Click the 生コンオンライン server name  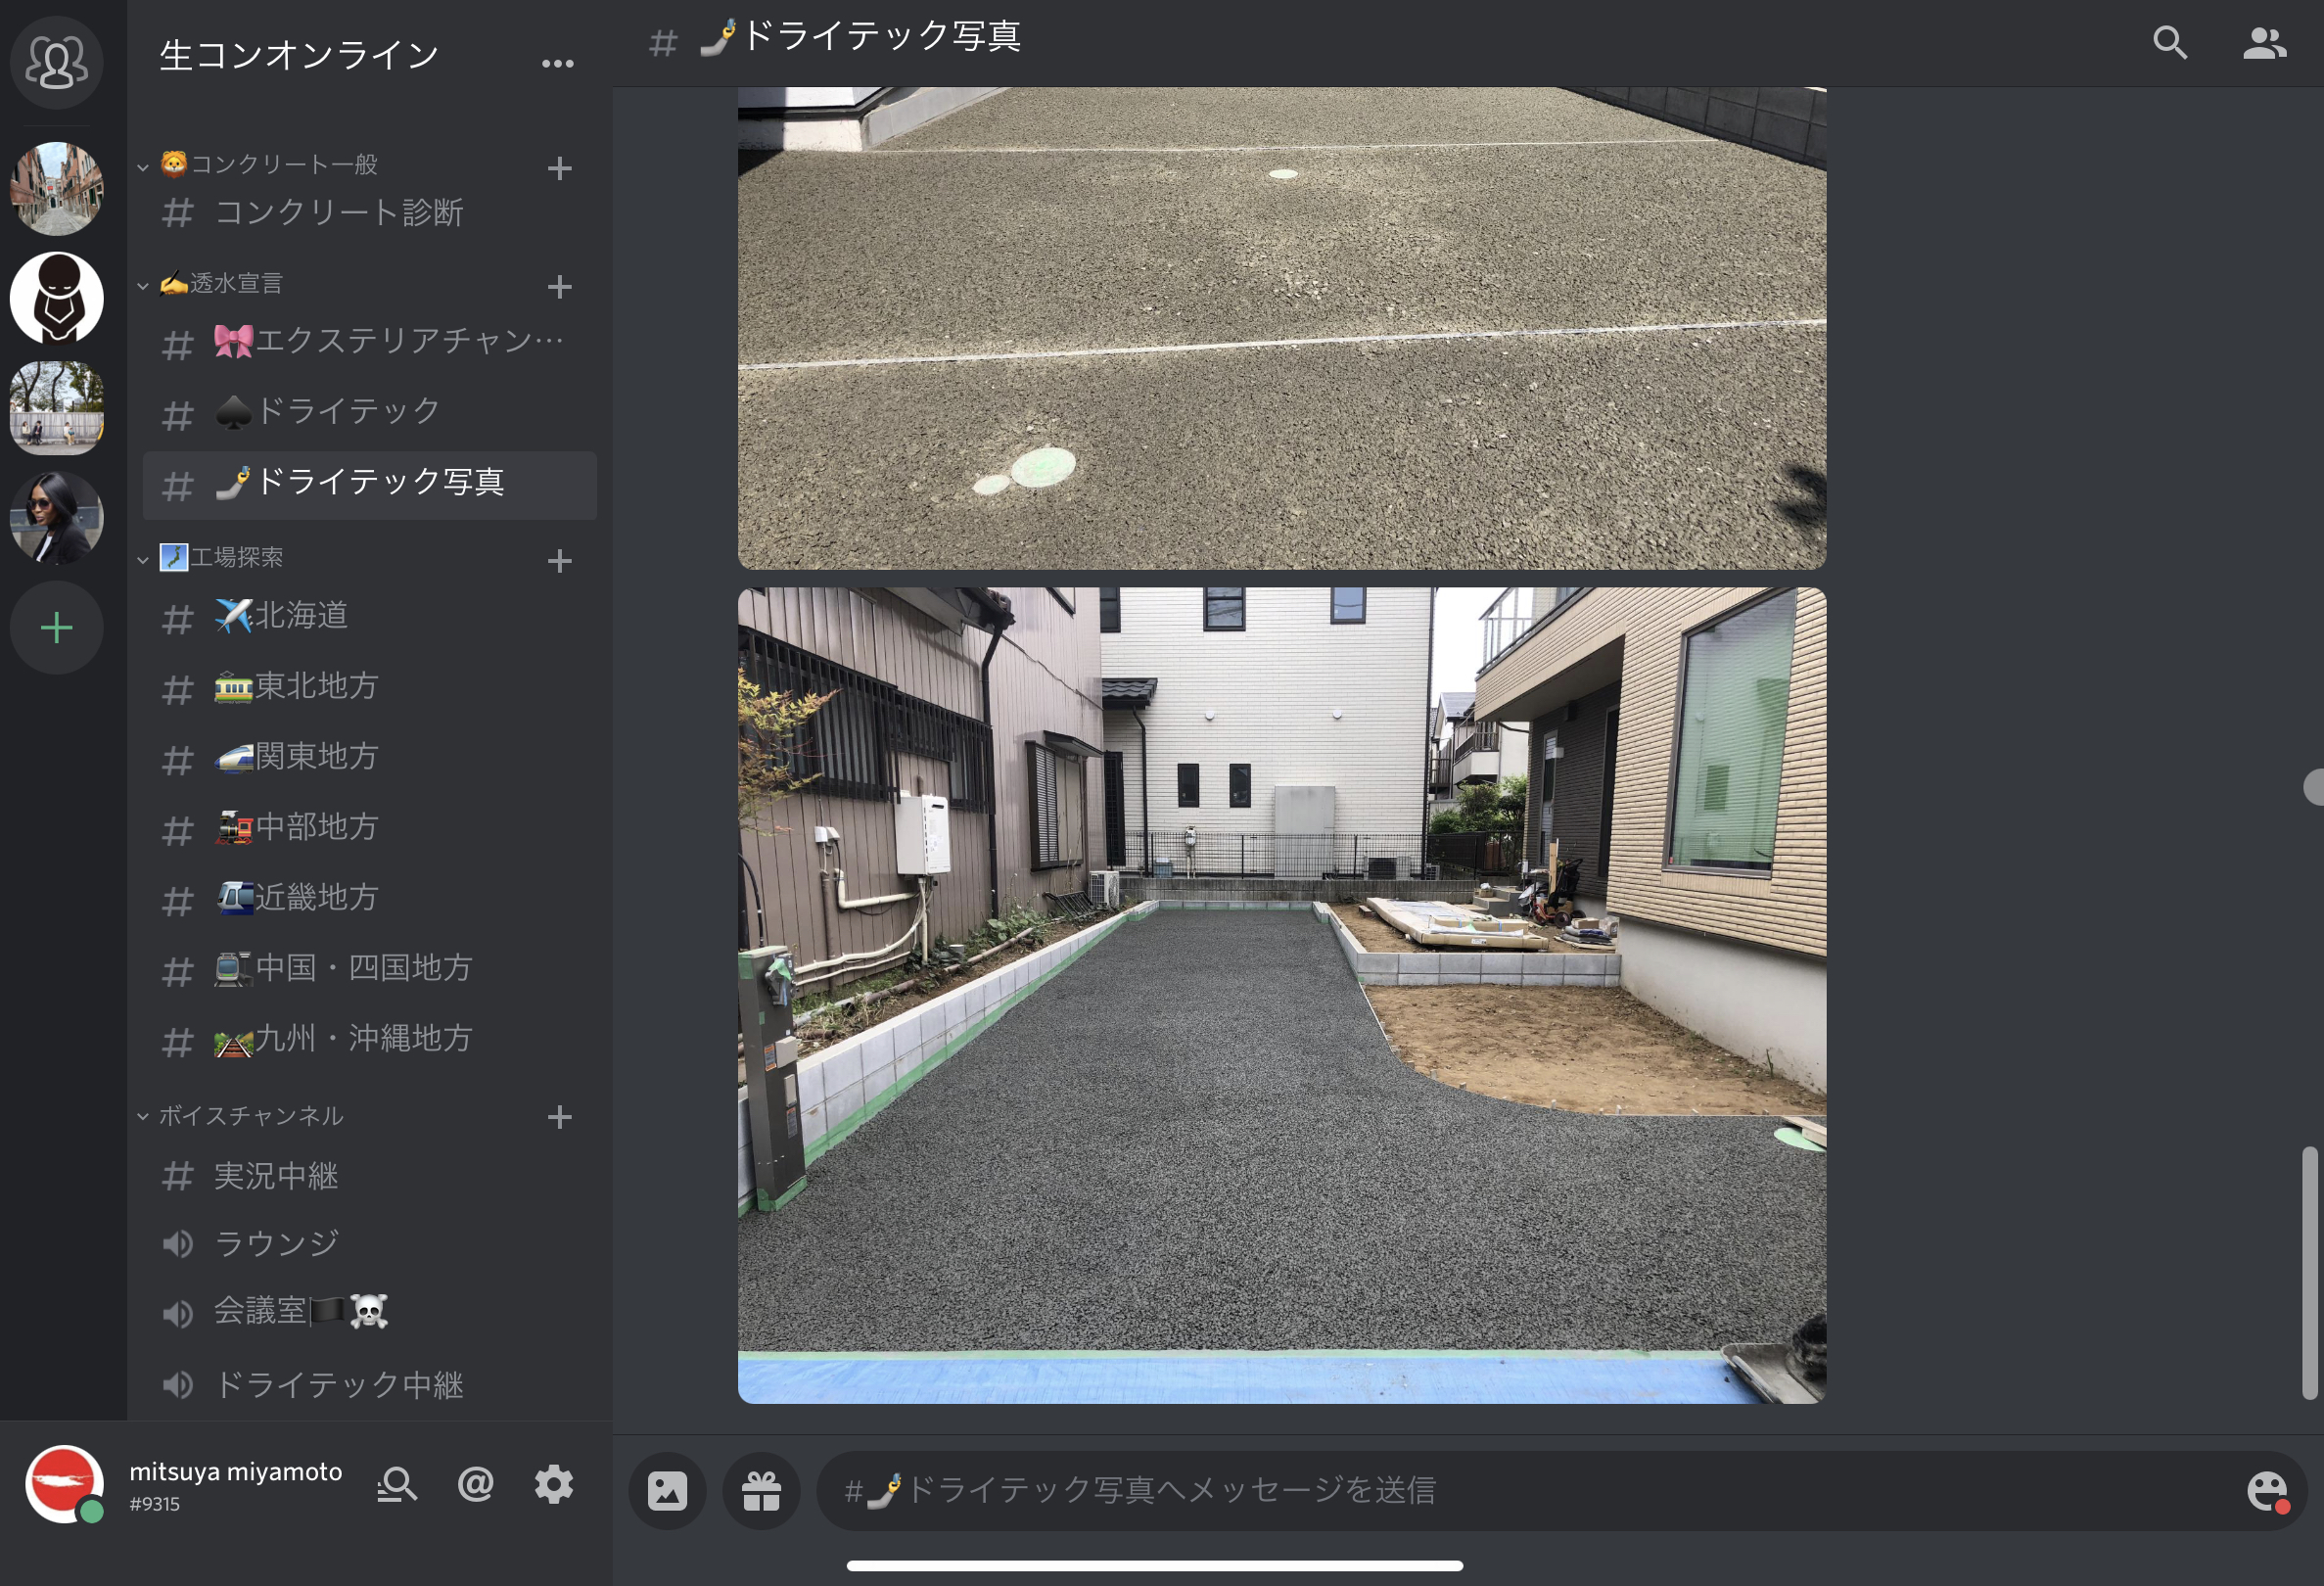coord(299,56)
